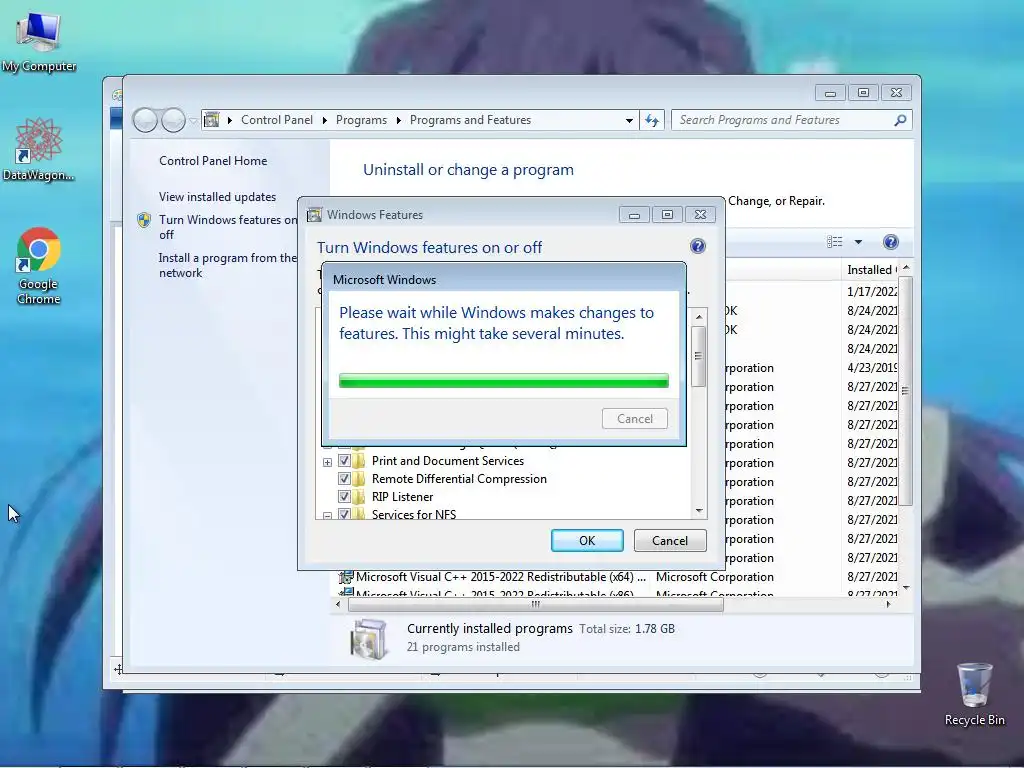Click Turn Windows features on or off link

(x=227, y=227)
